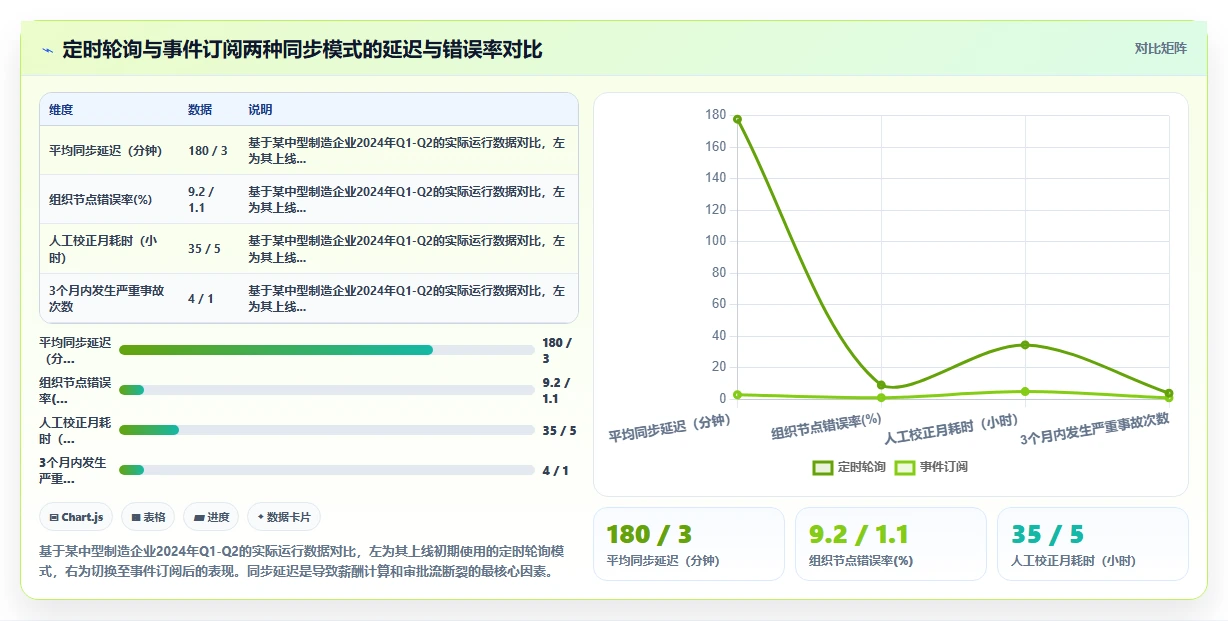This screenshot has height=621, width=1228.
Task: Click the 定时轮询 data point at 平均同步延迟
Action: [737, 119]
